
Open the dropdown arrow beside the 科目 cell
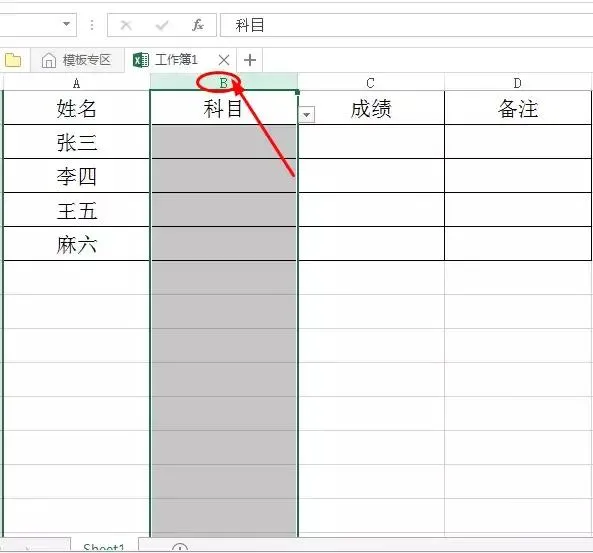pyautogui.click(x=307, y=114)
